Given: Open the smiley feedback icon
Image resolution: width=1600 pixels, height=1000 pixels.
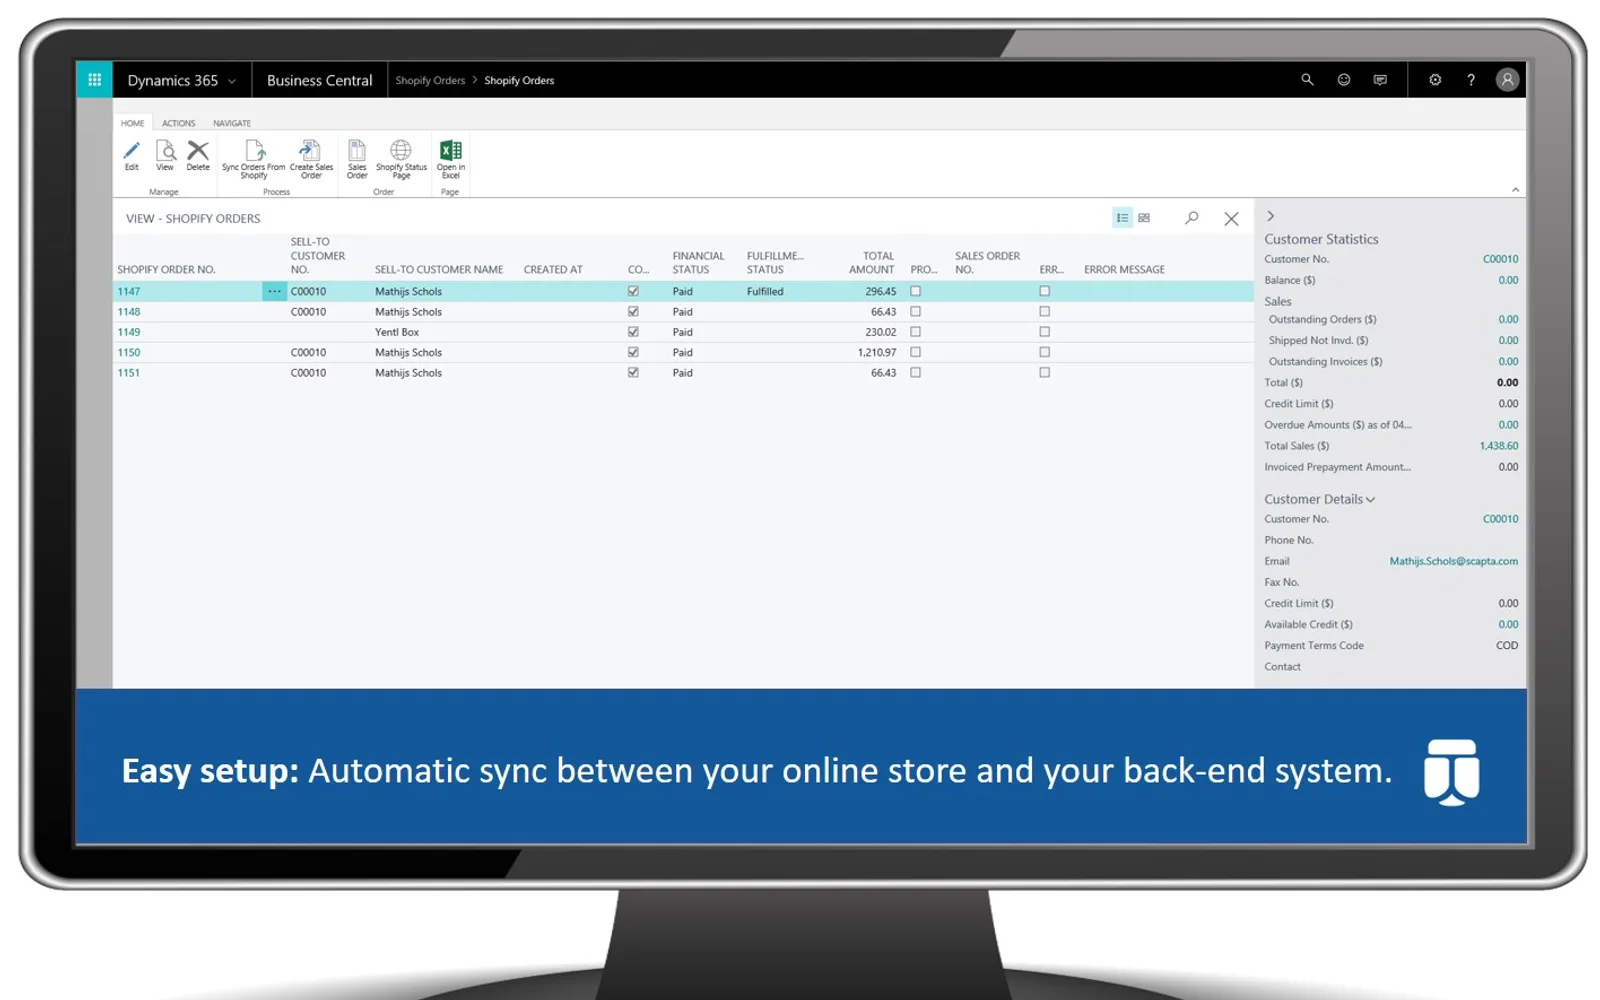Looking at the screenshot, I should pyautogui.click(x=1344, y=80).
